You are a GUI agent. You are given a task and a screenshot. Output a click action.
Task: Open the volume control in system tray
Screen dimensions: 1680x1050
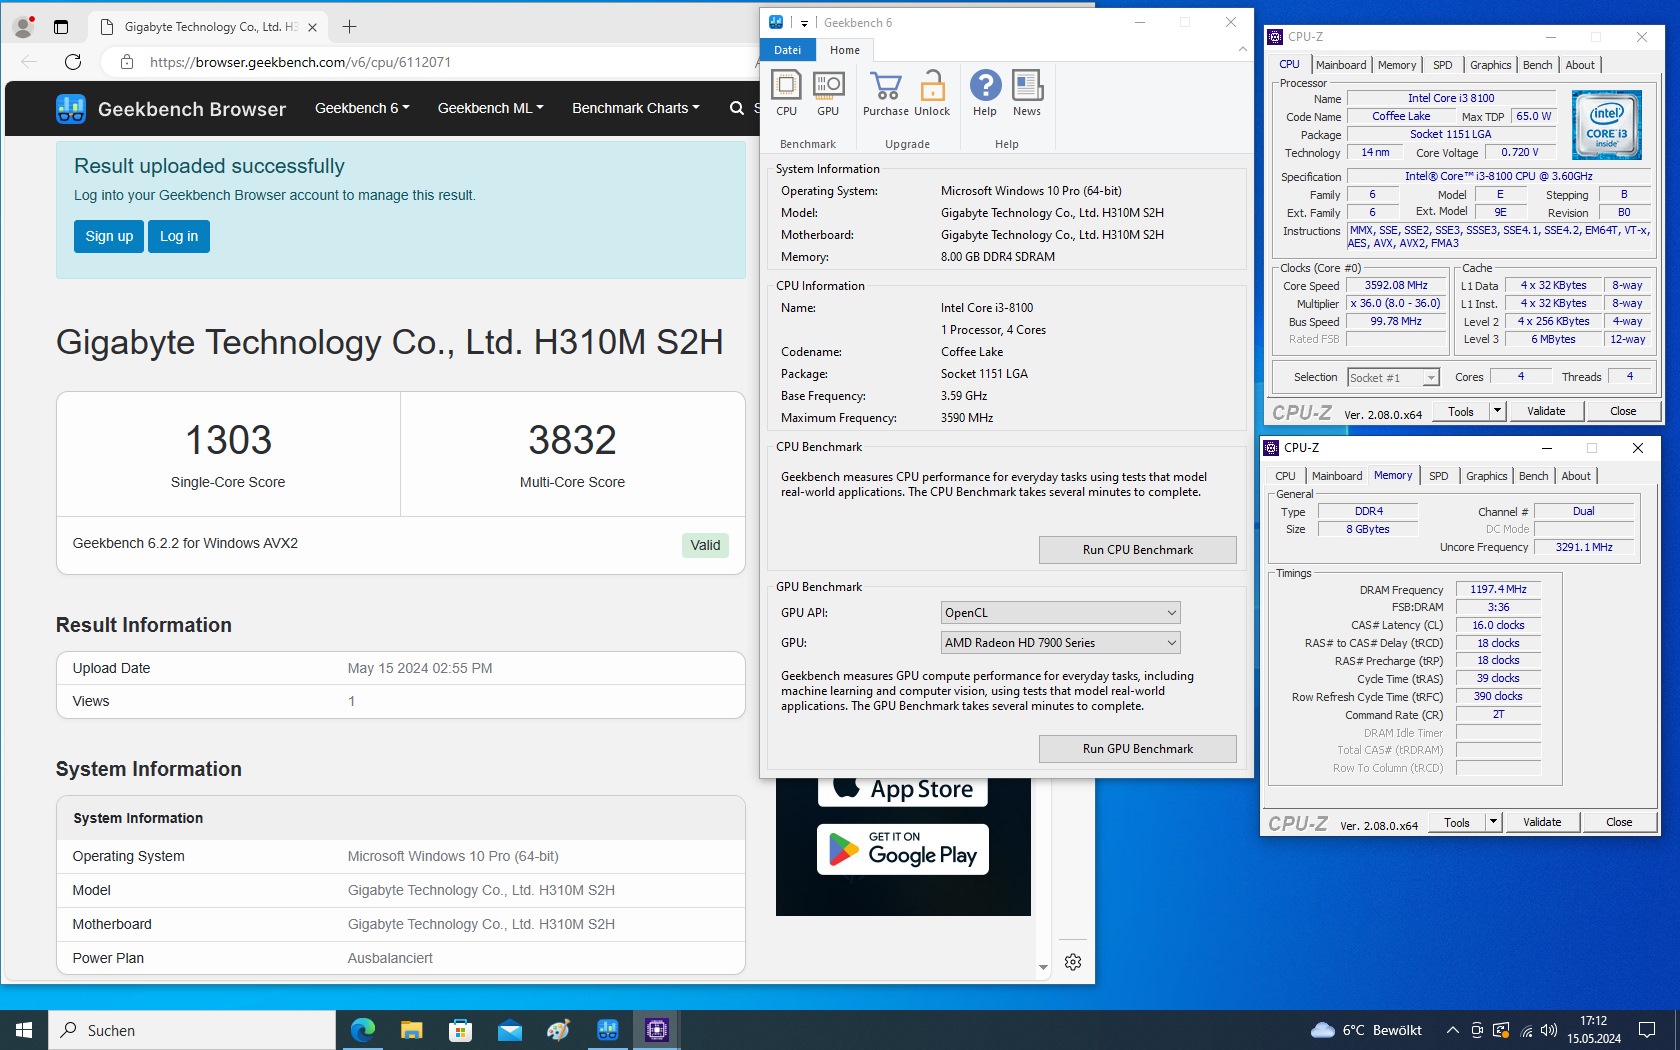click(x=1549, y=1030)
